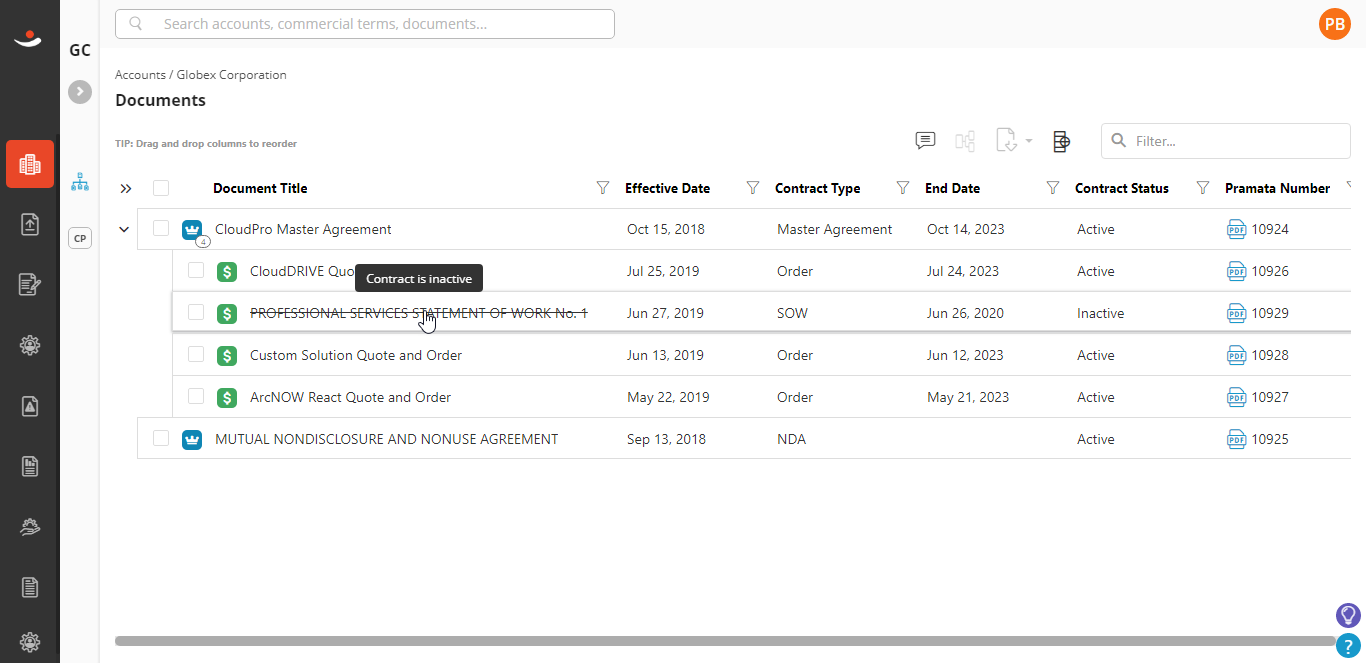The height and width of the screenshot is (663, 1366).
Task: Filter the Document Title column
Action: pyautogui.click(x=603, y=188)
